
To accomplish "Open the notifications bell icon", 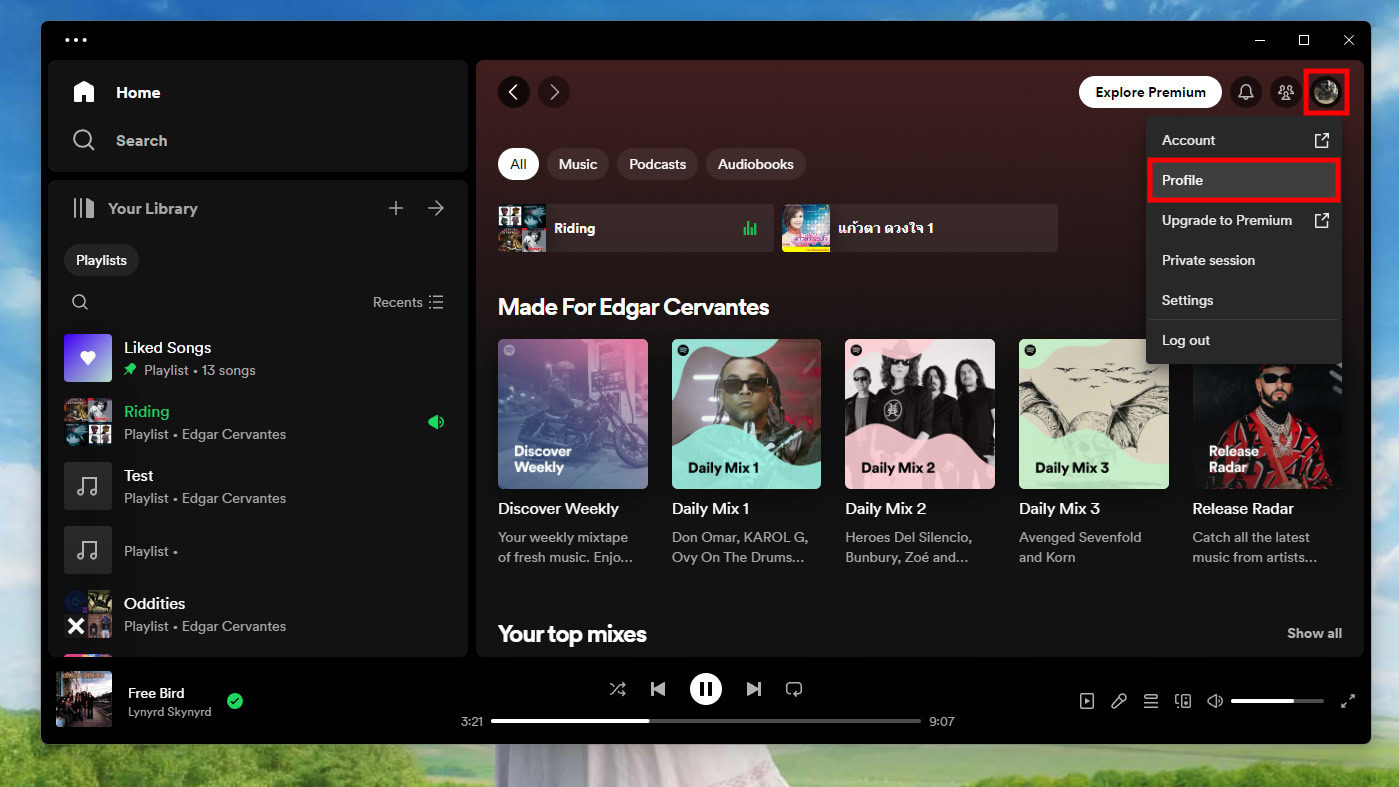I will pos(1246,92).
